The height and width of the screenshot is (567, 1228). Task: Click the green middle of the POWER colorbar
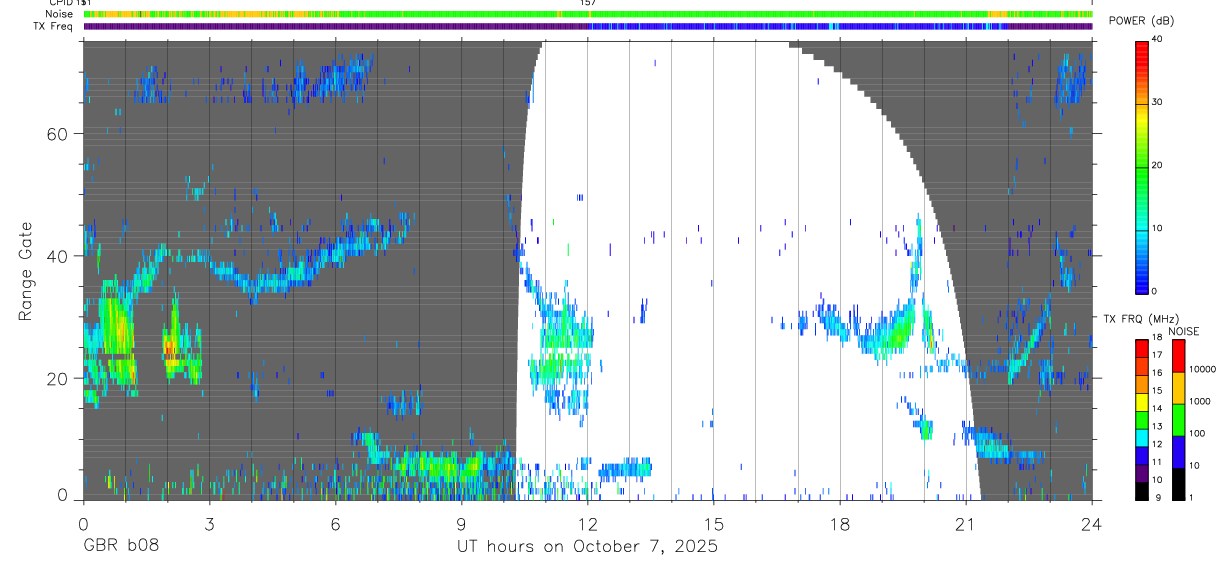click(x=1141, y=166)
